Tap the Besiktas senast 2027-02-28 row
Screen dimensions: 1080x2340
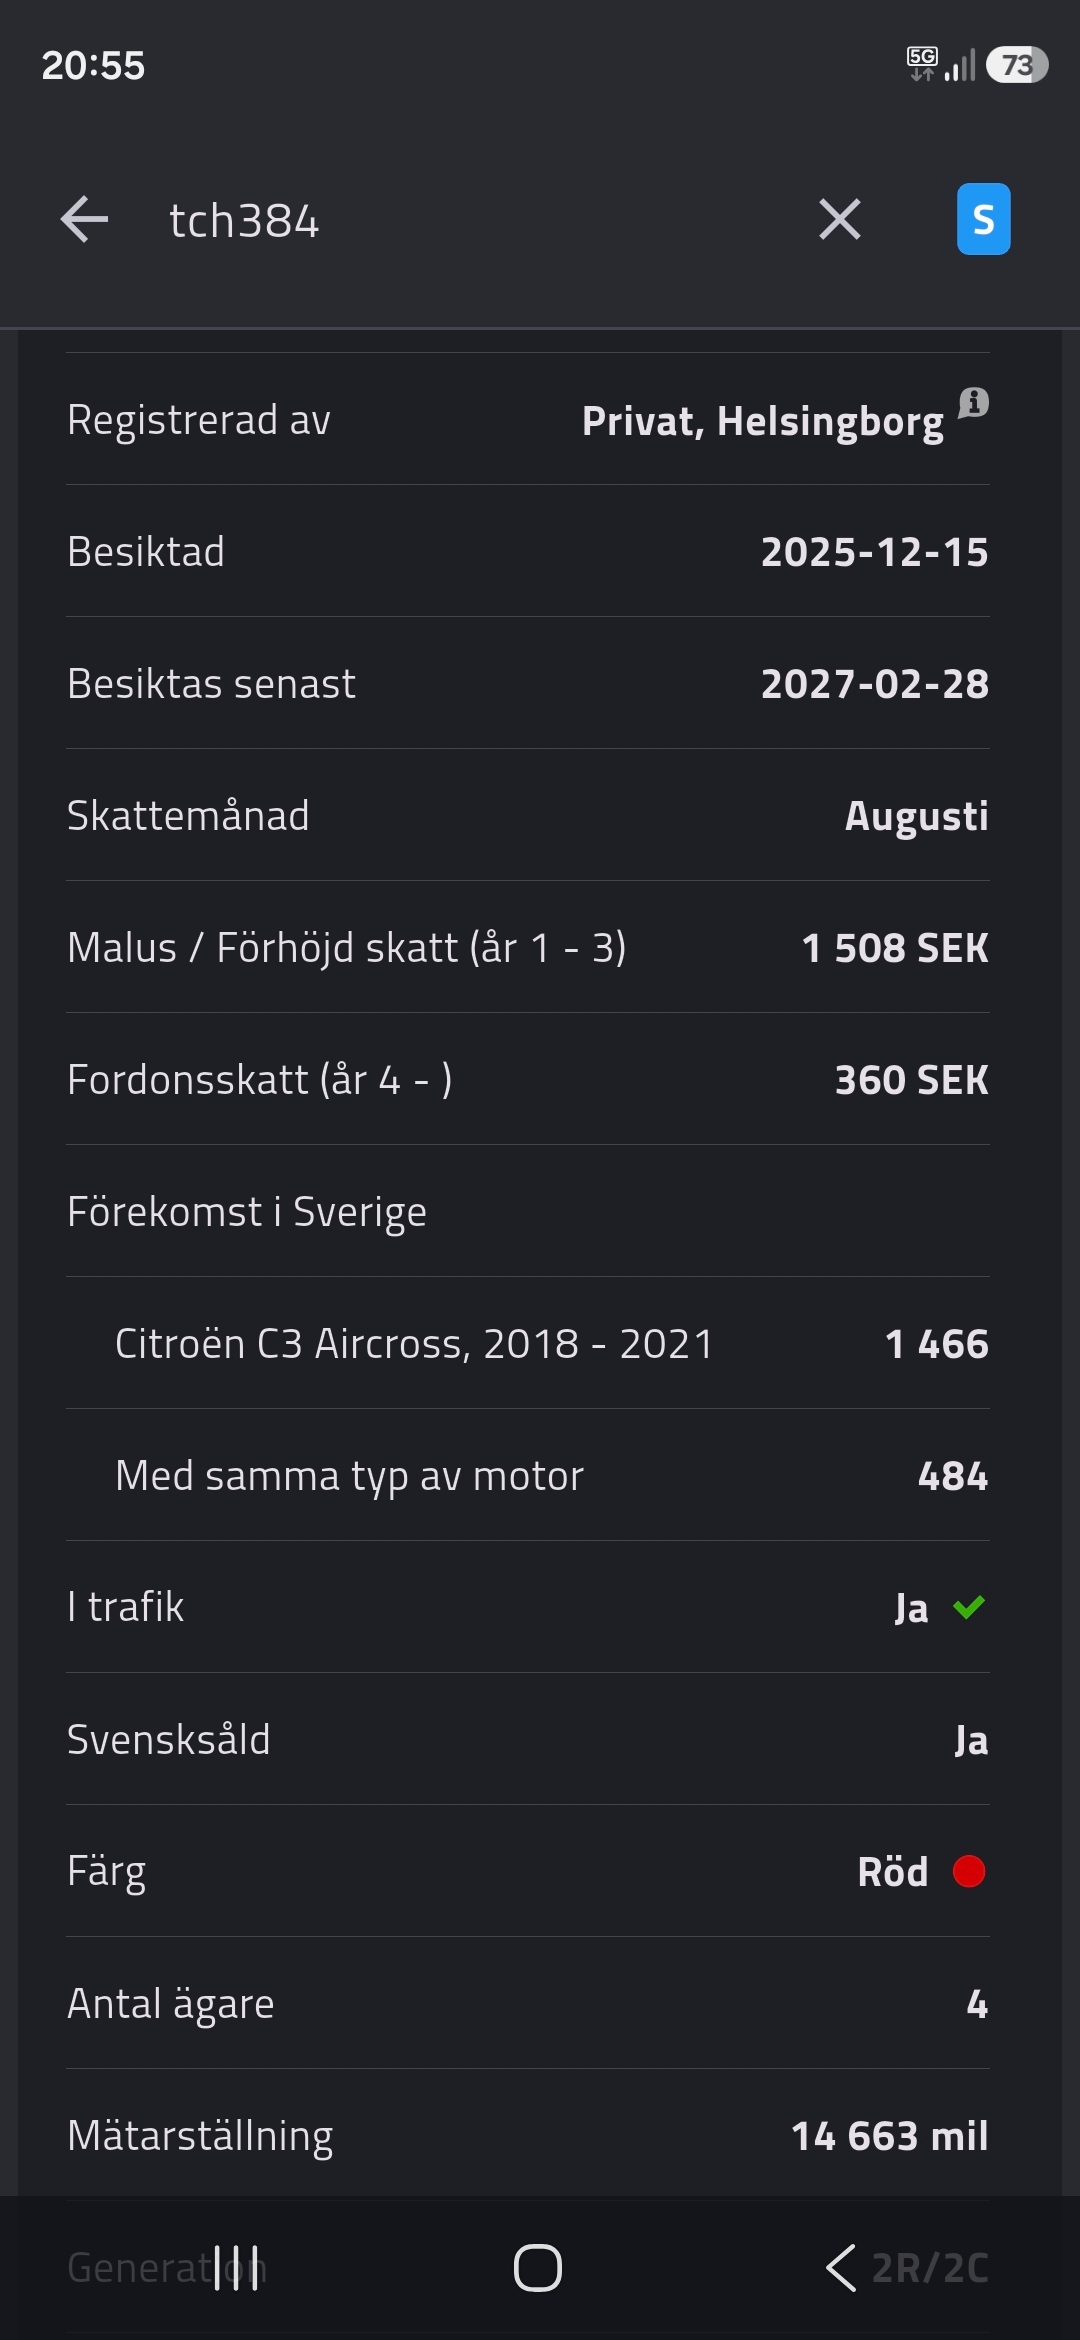point(528,683)
